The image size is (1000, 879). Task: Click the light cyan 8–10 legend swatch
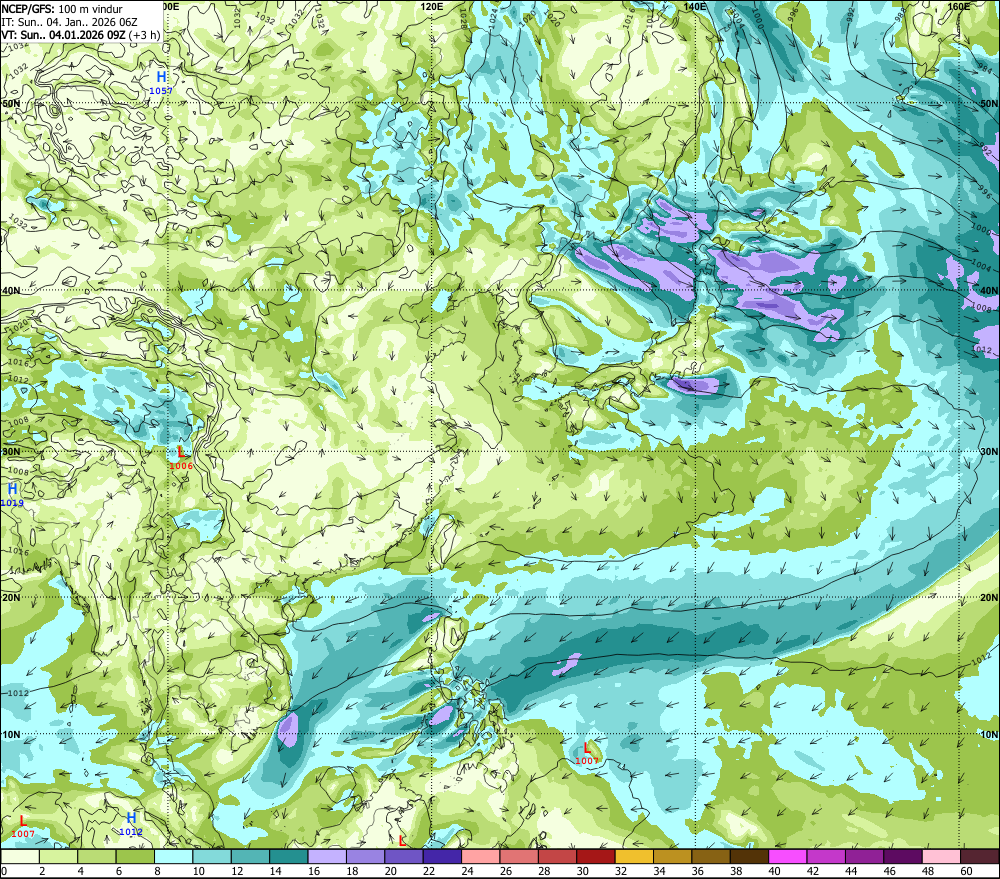[x=173, y=856]
